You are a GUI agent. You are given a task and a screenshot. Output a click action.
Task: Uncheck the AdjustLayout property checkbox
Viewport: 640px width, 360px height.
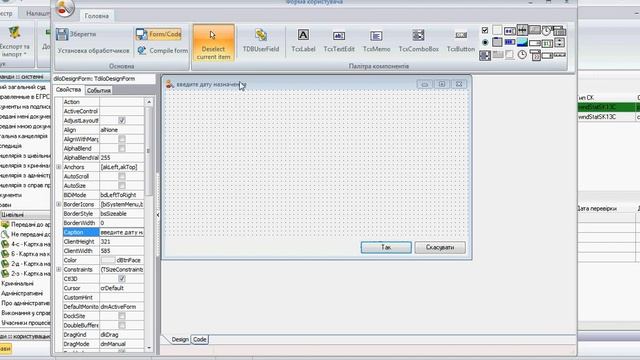tap(122, 120)
